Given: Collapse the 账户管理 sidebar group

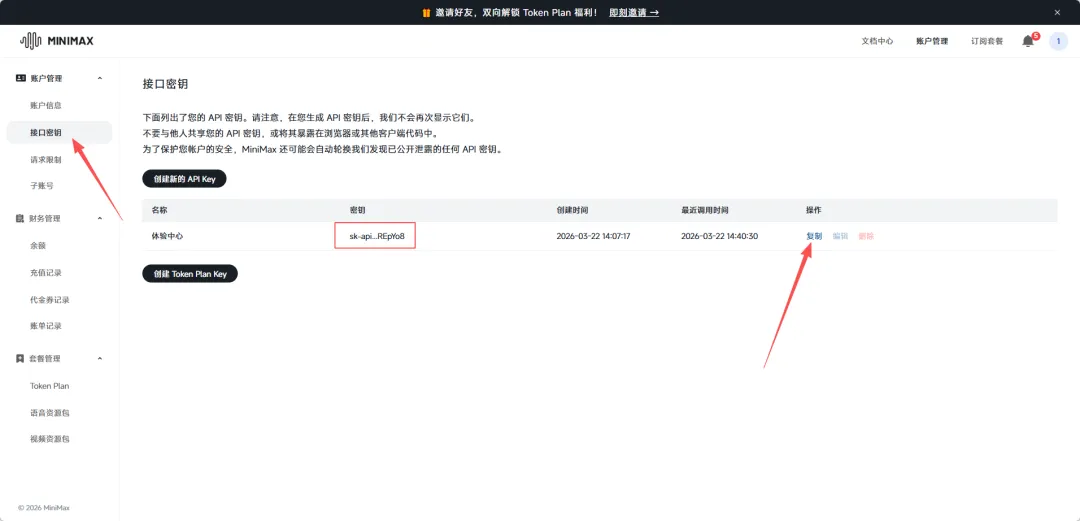Looking at the screenshot, I should point(100,79).
